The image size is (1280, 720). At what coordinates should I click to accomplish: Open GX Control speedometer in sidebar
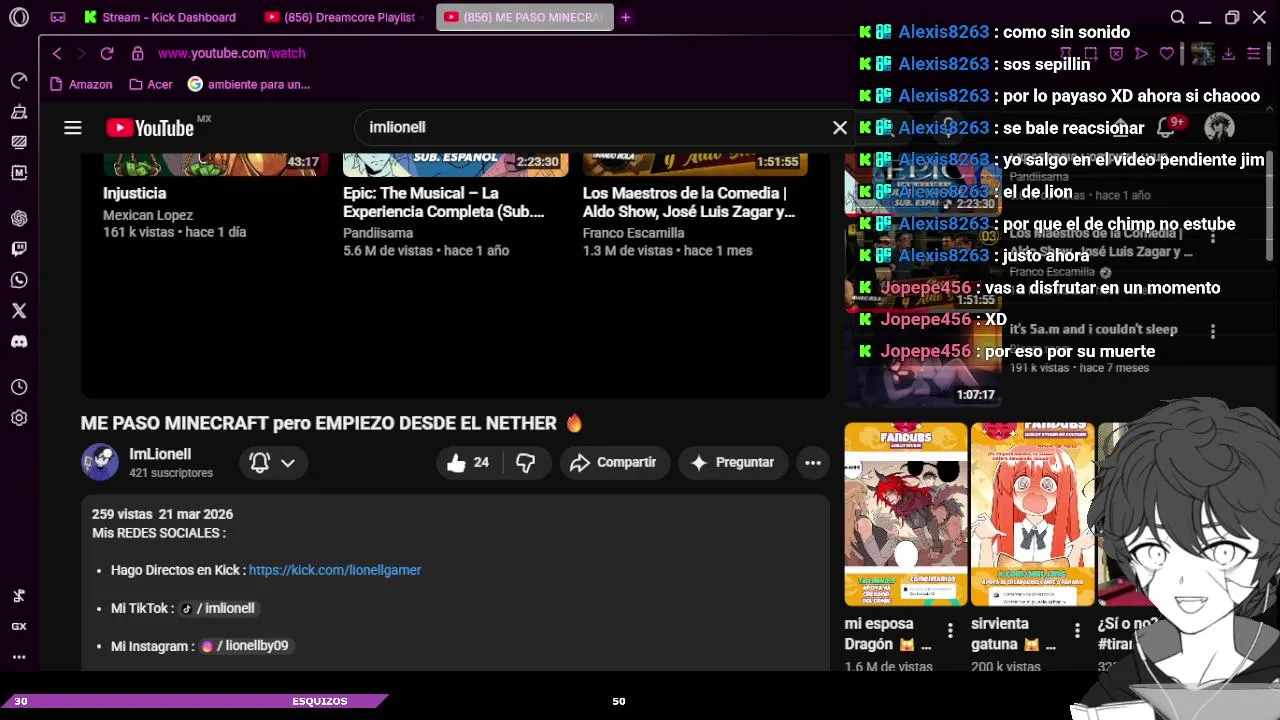coord(19,80)
